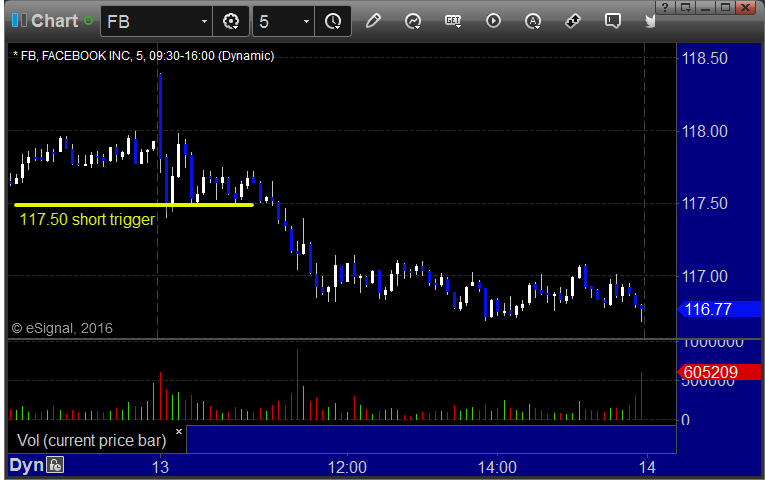Minimize the chart window
This screenshot has height=480, width=765.
coord(705,7)
